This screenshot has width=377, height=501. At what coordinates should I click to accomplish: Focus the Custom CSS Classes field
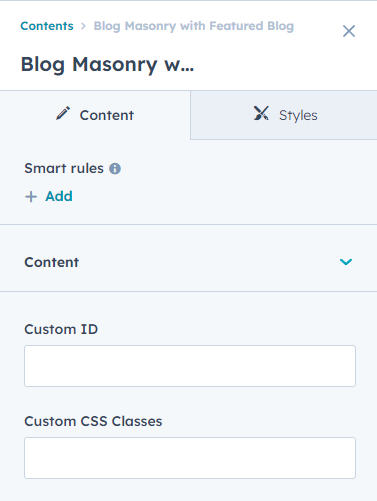[x=190, y=458]
